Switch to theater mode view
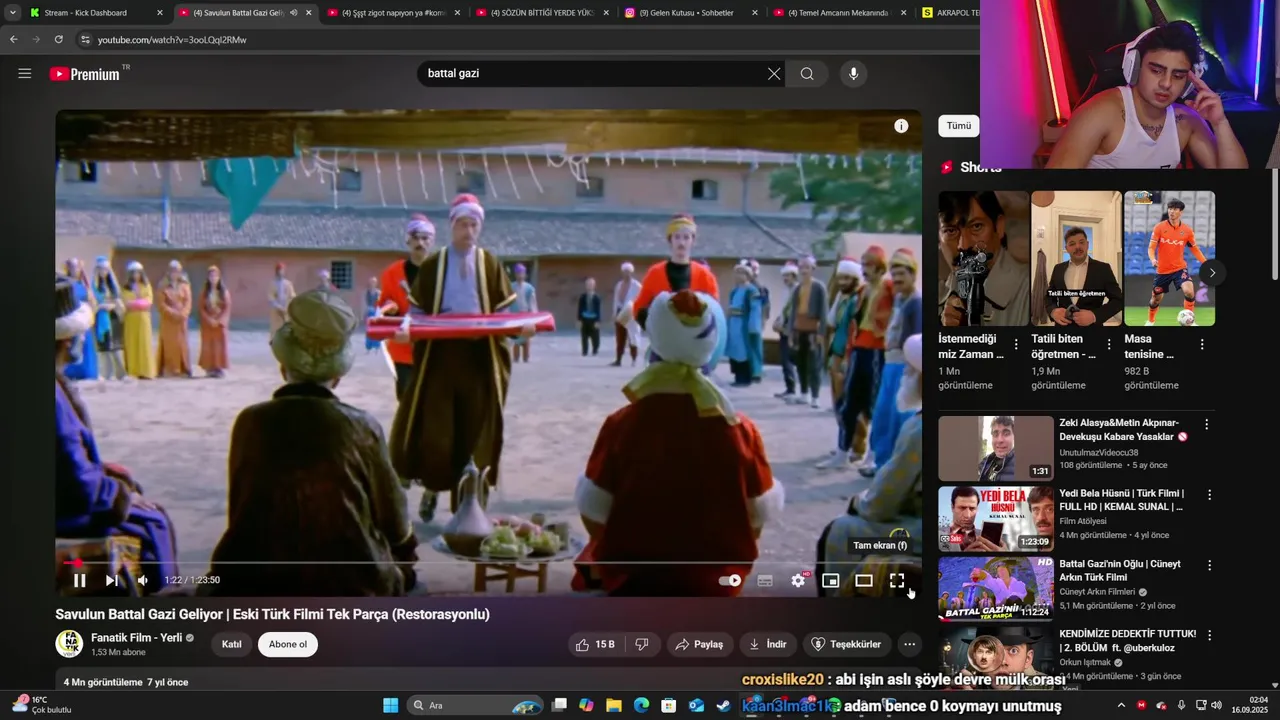Image resolution: width=1280 pixels, height=720 pixels. click(x=864, y=580)
